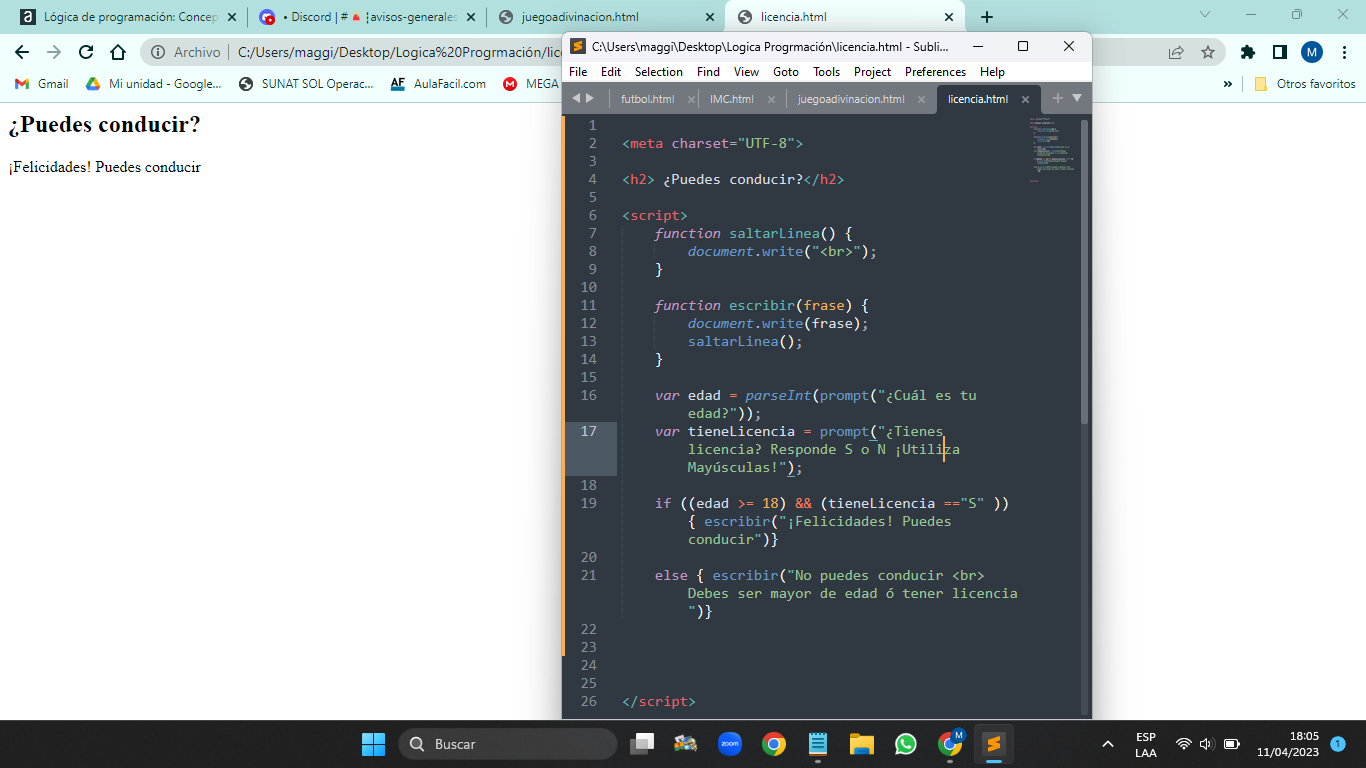The width and height of the screenshot is (1366, 768).
Task: Open the Chrome three-dot menu
Action: (x=1345, y=52)
